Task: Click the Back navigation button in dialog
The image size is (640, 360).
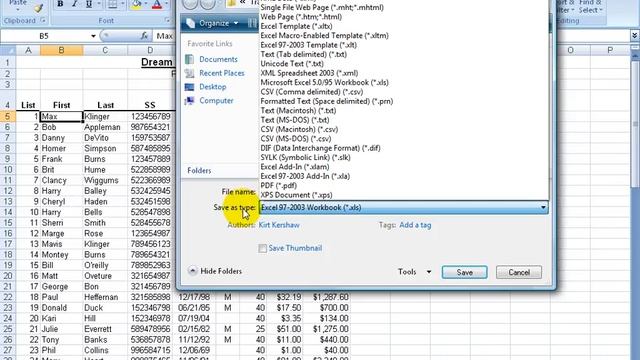Action: [x=189, y=3]
